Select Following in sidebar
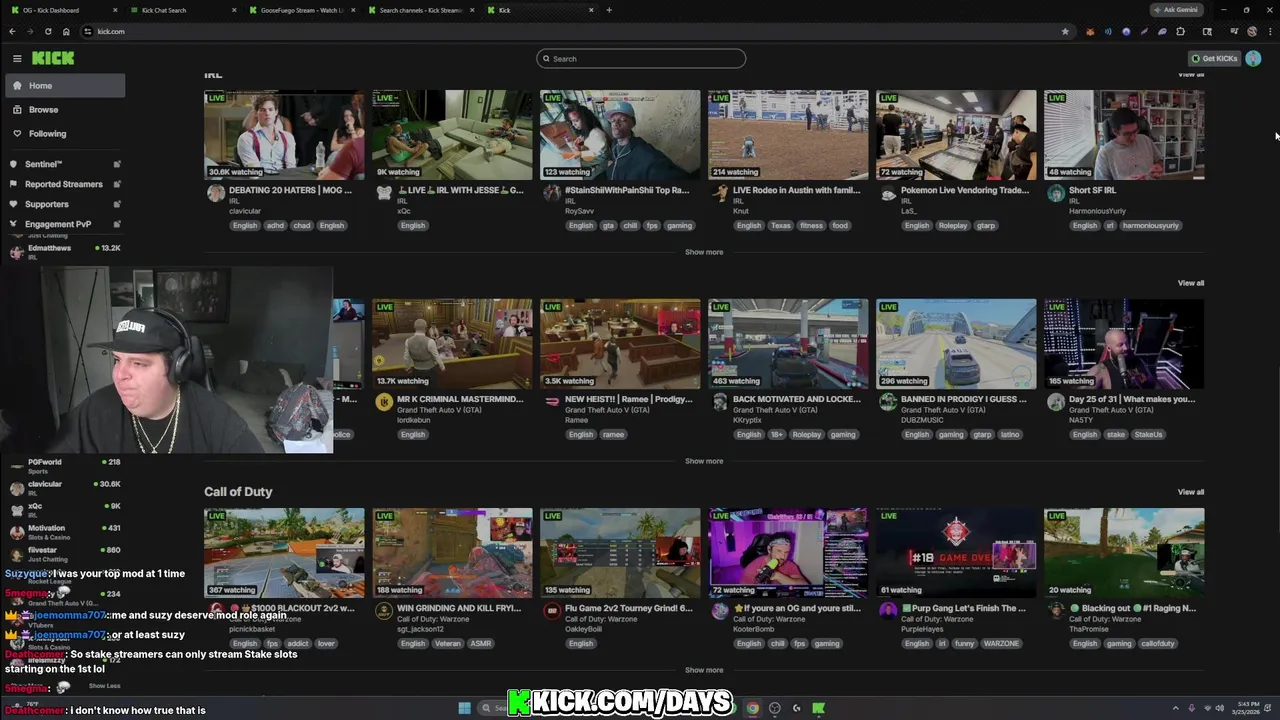This screenshot has height=720, width=1280. point(65,134)
